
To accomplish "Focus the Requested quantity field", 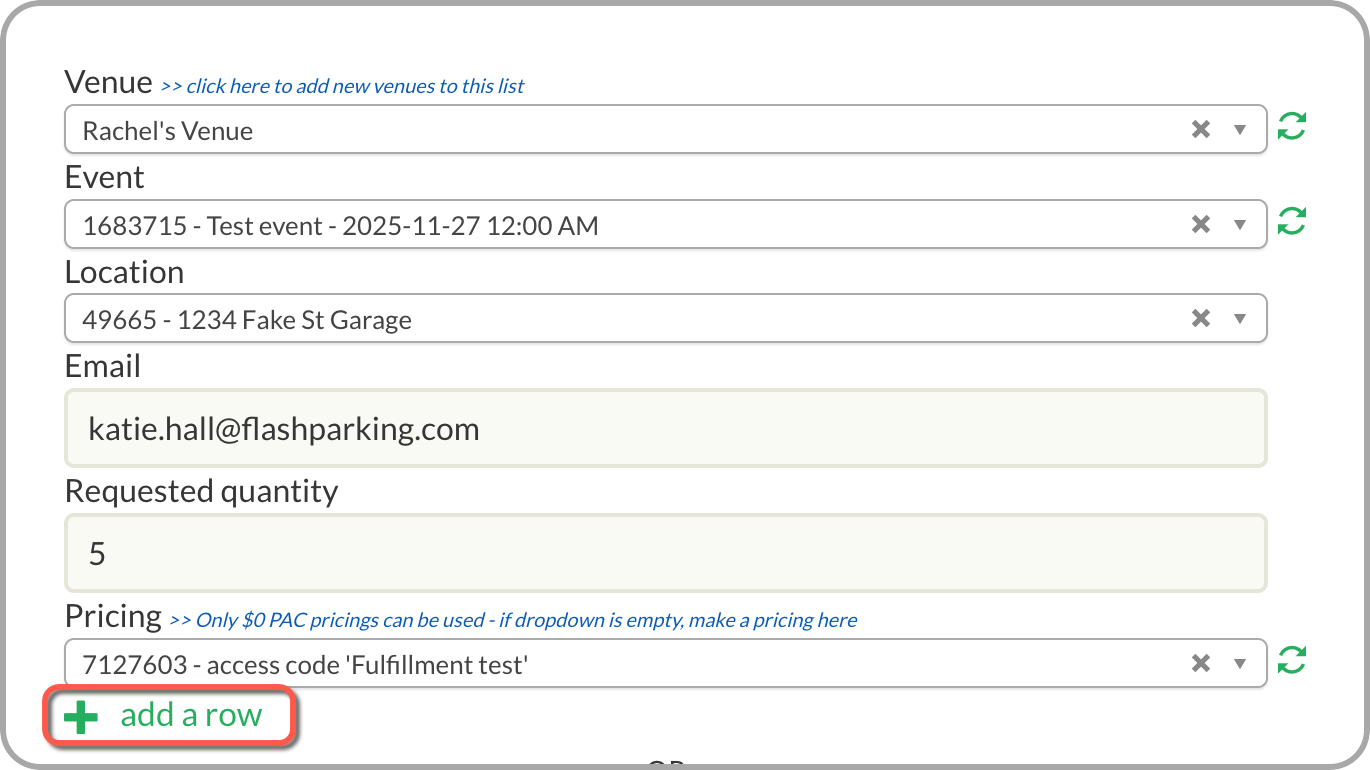I will coord(666,553).
